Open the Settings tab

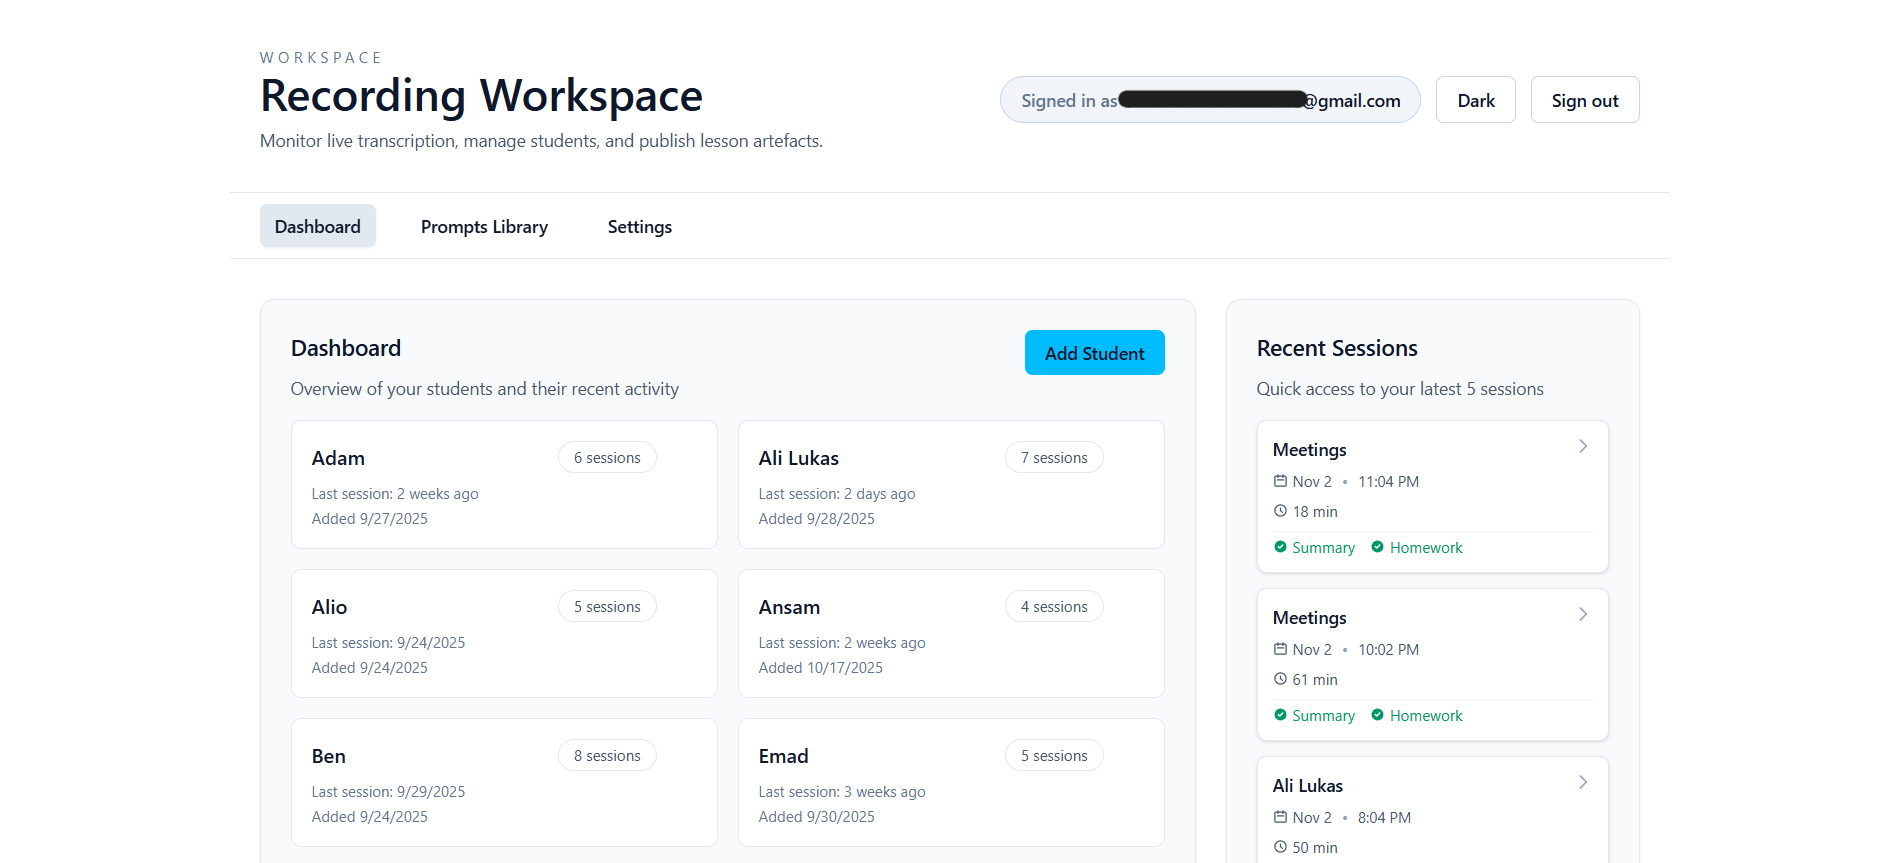pyautogui.click(x=639, y=227)
